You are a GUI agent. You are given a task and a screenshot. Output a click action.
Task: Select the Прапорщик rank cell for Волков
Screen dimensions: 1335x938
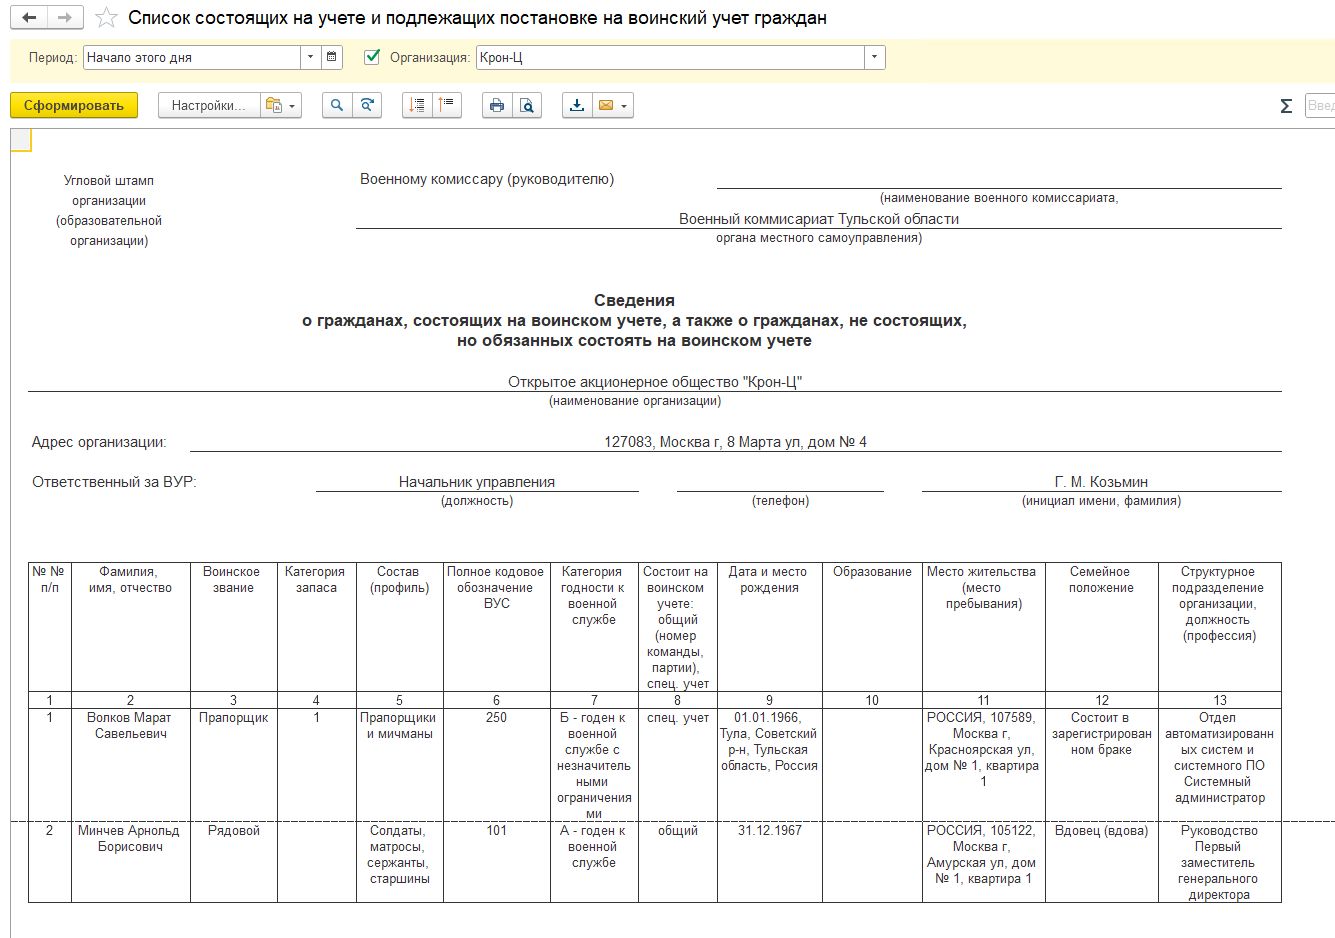(x=234, y=765)
